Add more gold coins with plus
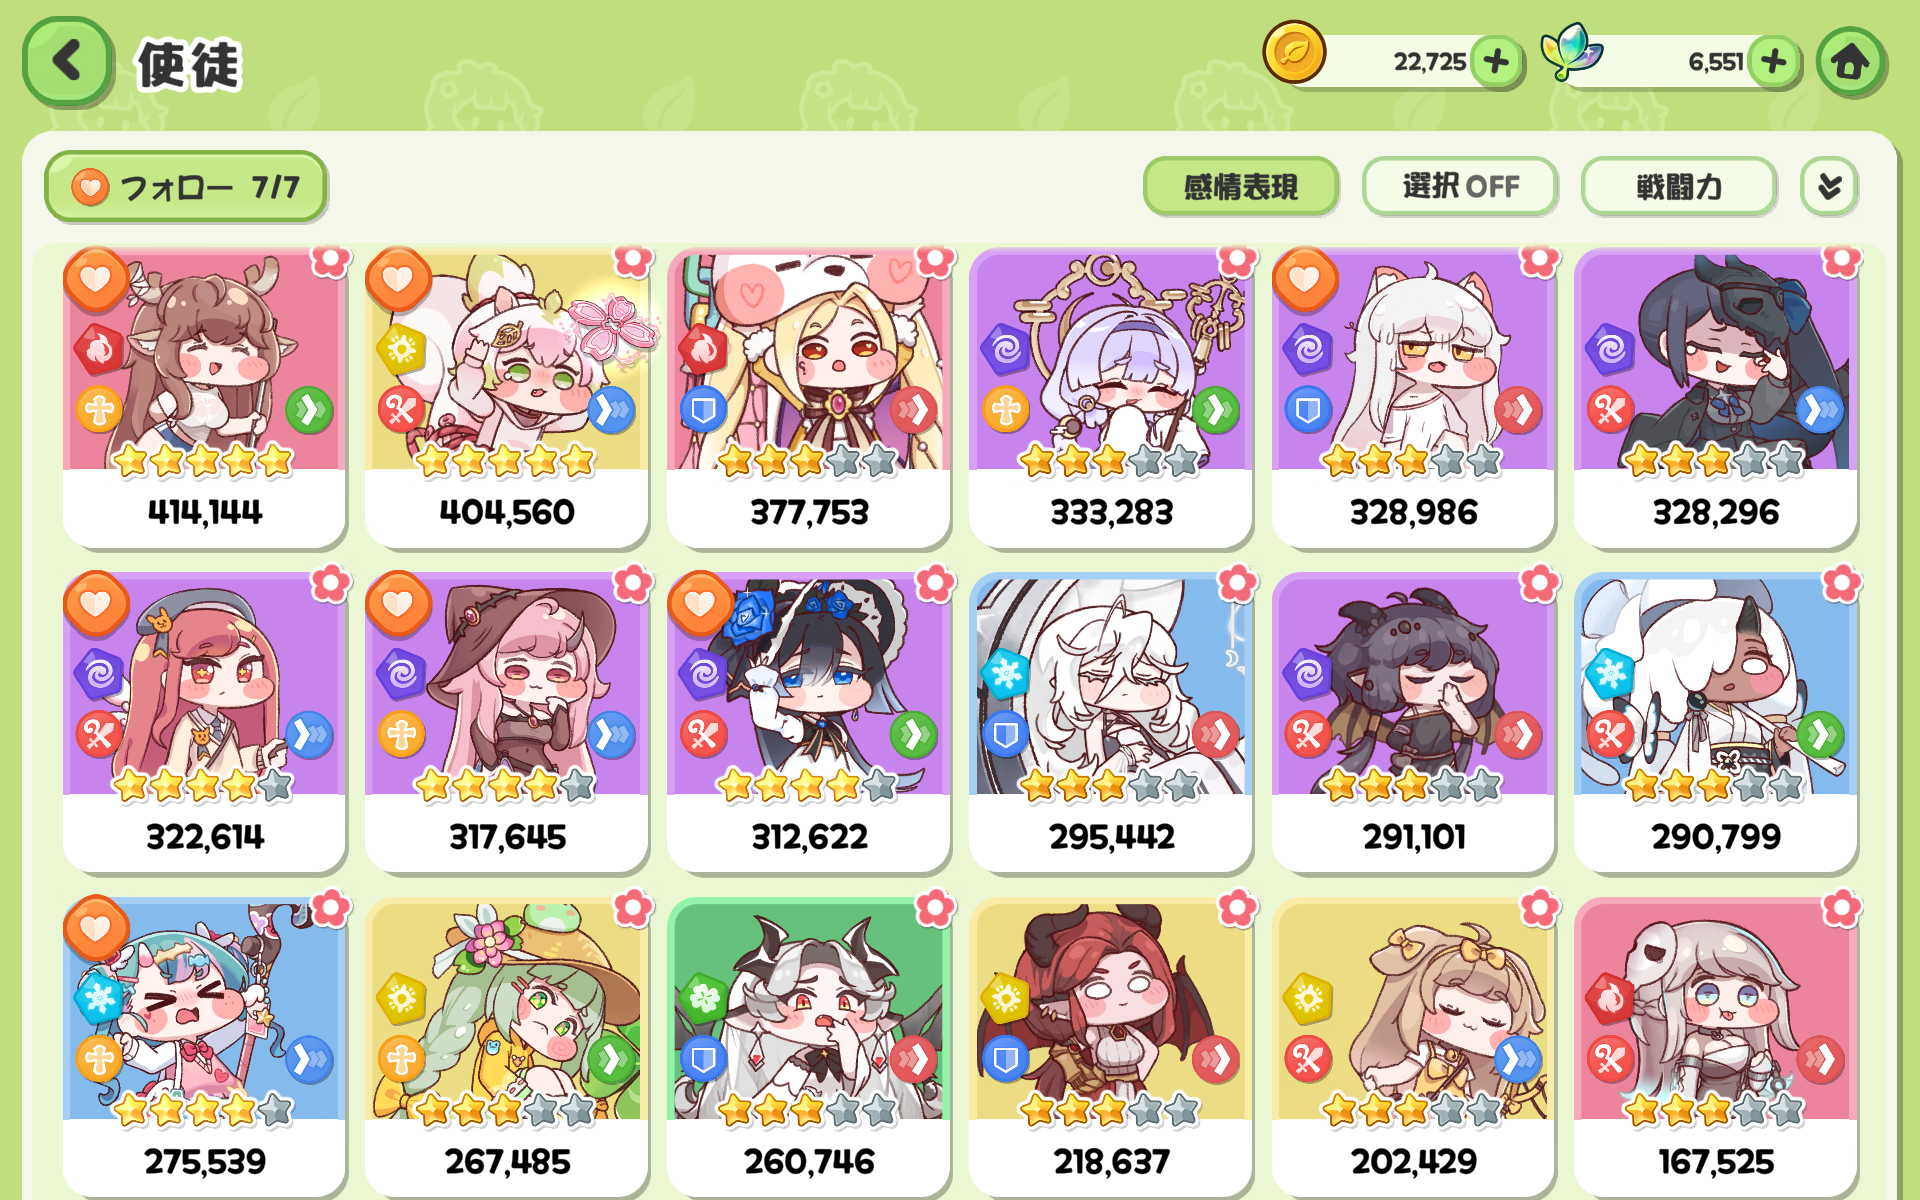The width and height of the screenshot is (1920, 1200). [1496, 62]
